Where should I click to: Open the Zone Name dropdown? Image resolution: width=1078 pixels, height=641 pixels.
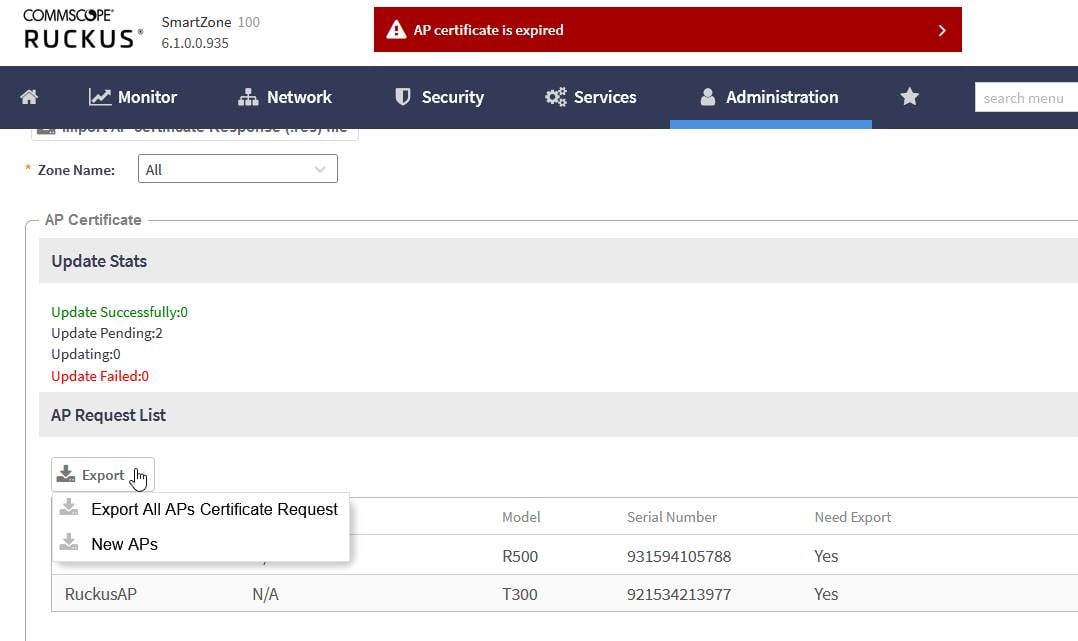coord(238,169)
